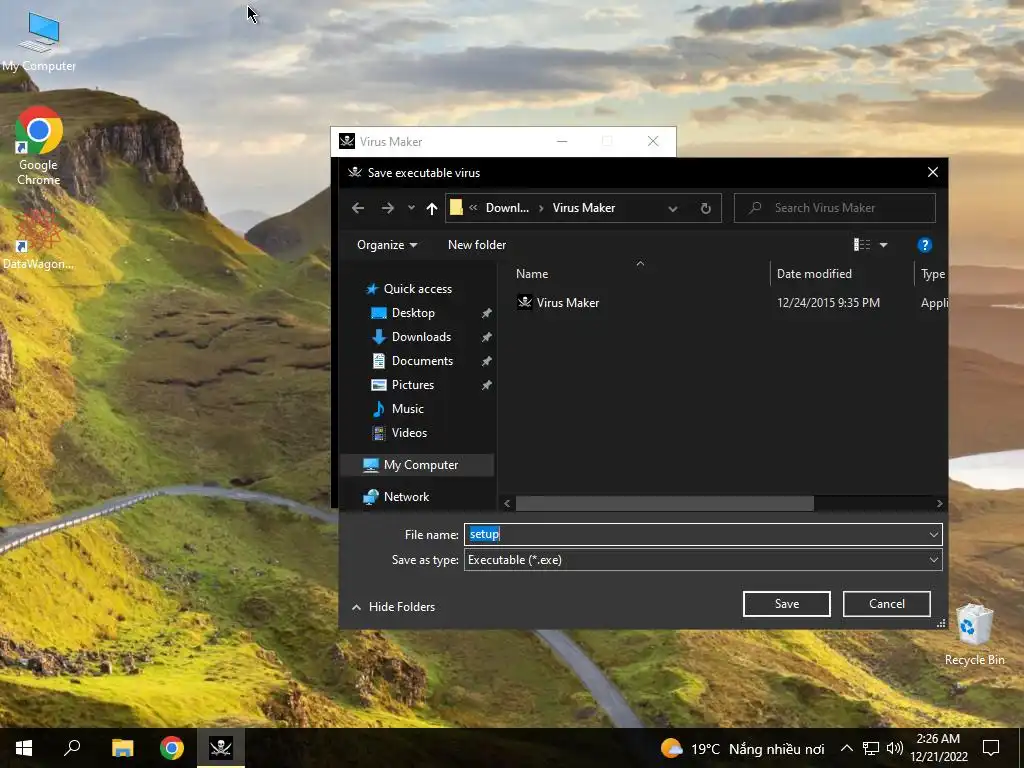The image size is (1024, 768).
Task: Open Chrome from the taskbar
Action: point(172,748)
